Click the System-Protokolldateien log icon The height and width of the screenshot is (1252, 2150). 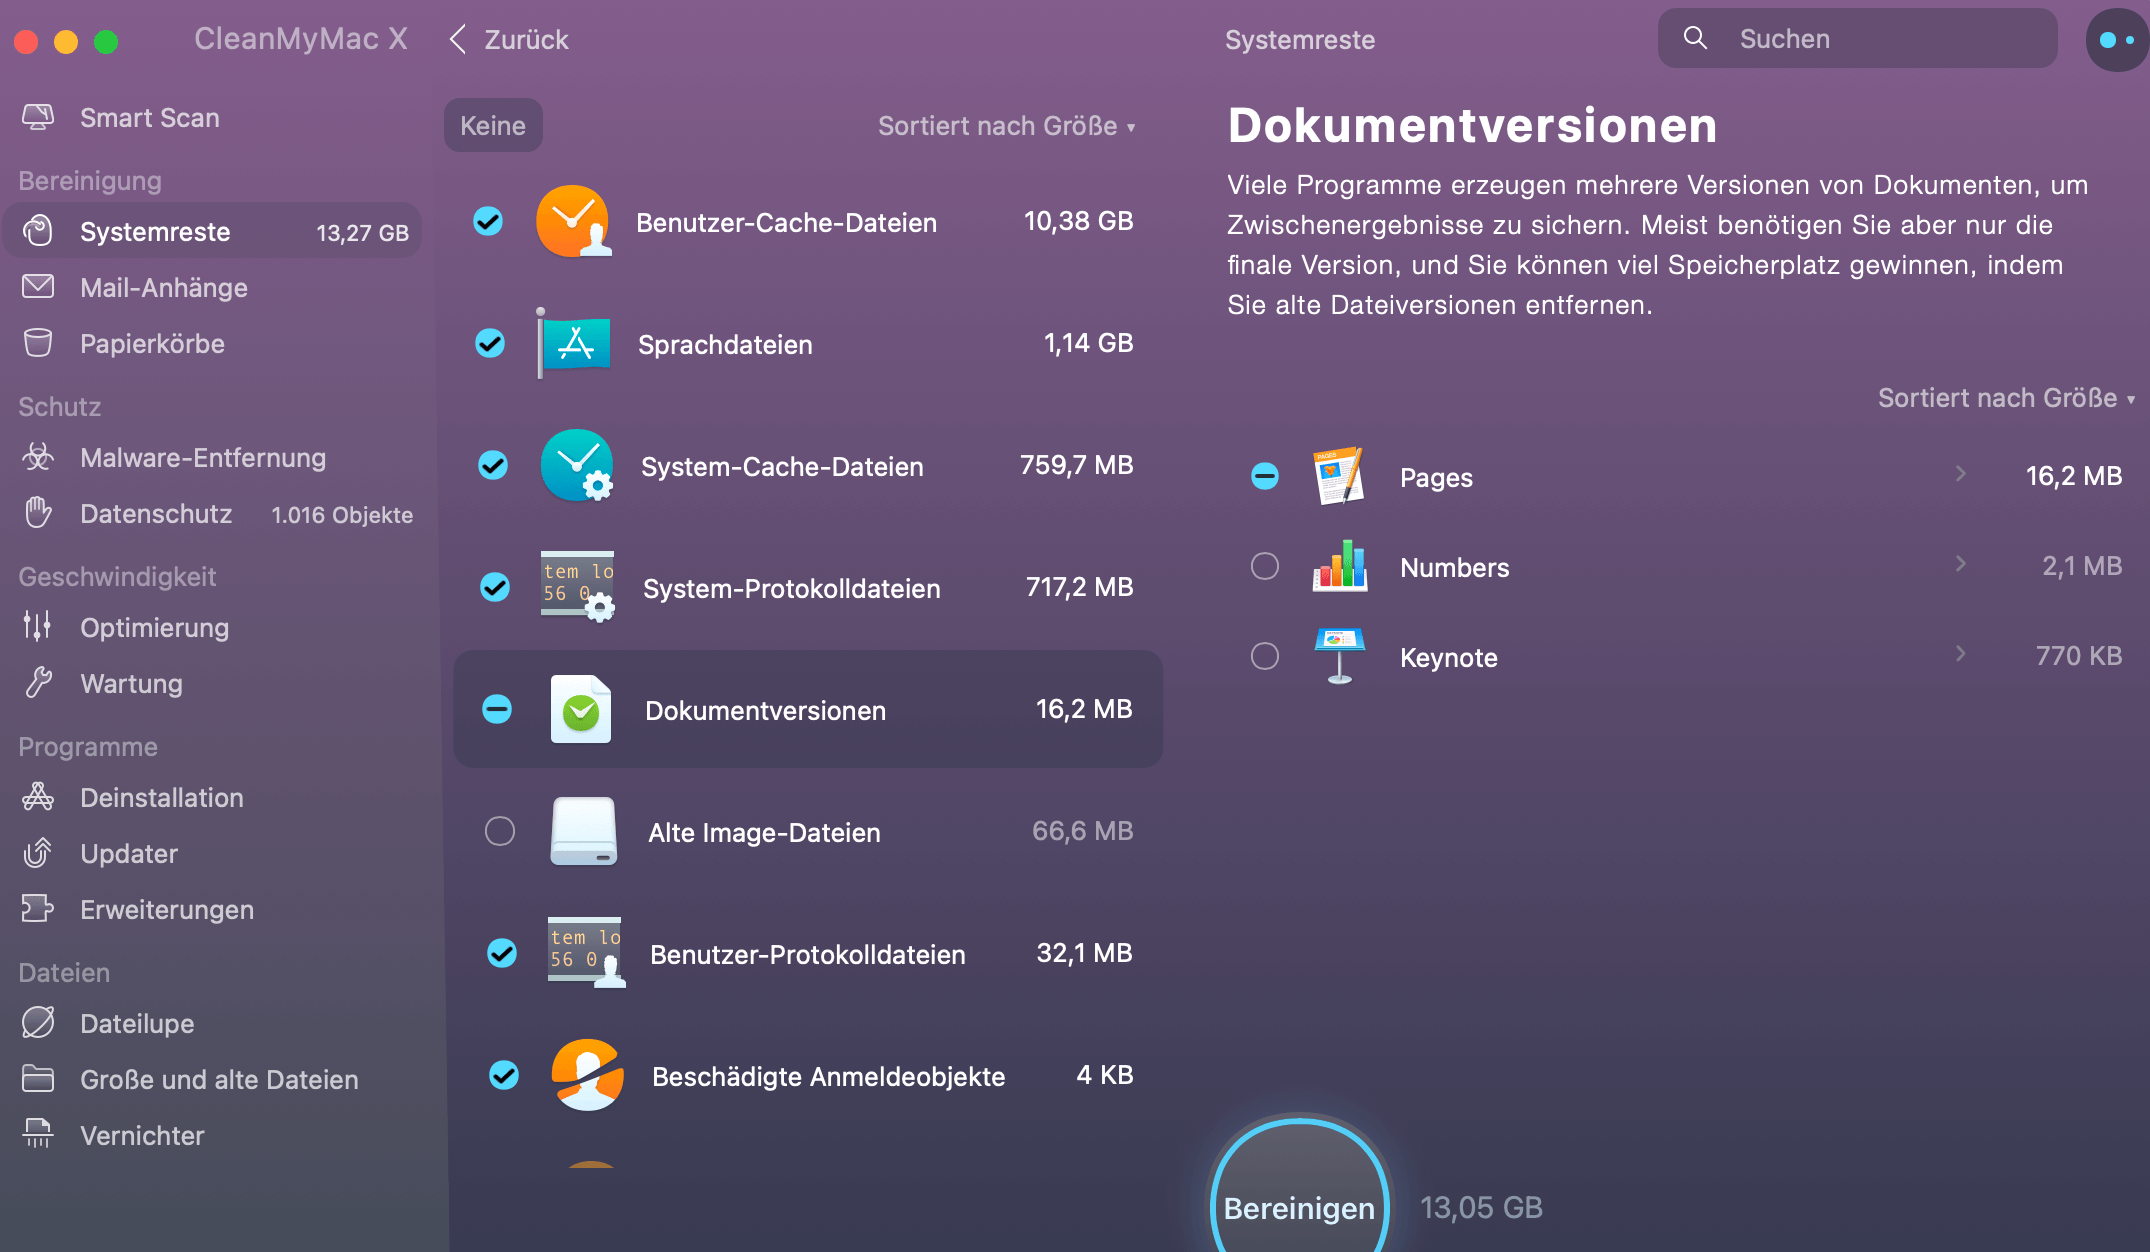point(578,587)
